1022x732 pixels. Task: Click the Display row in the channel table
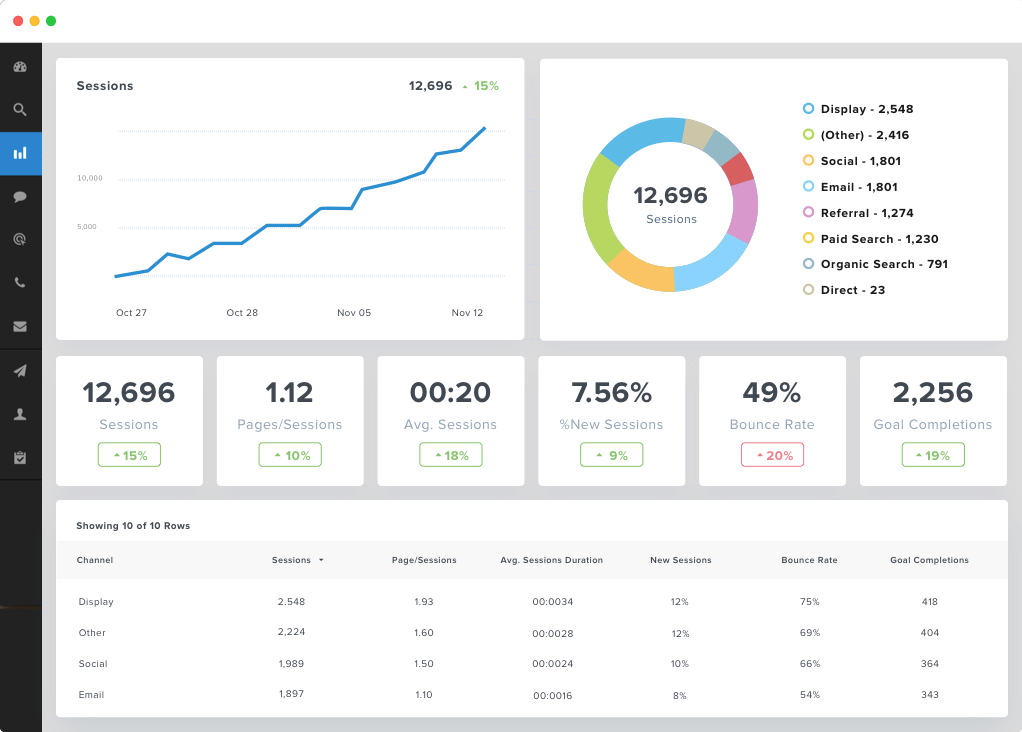click(95, 602)
